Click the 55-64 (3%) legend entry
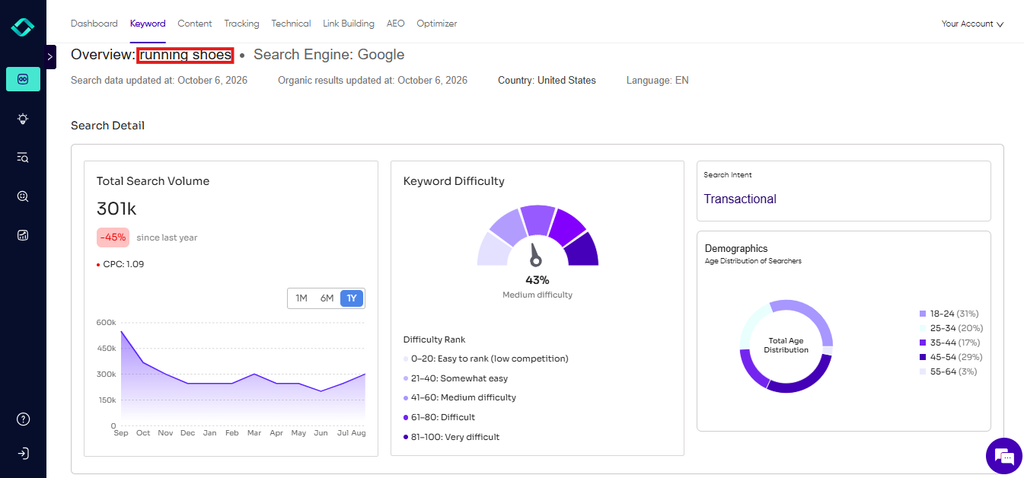The image size is (1024, 478). tap(948, 372)
